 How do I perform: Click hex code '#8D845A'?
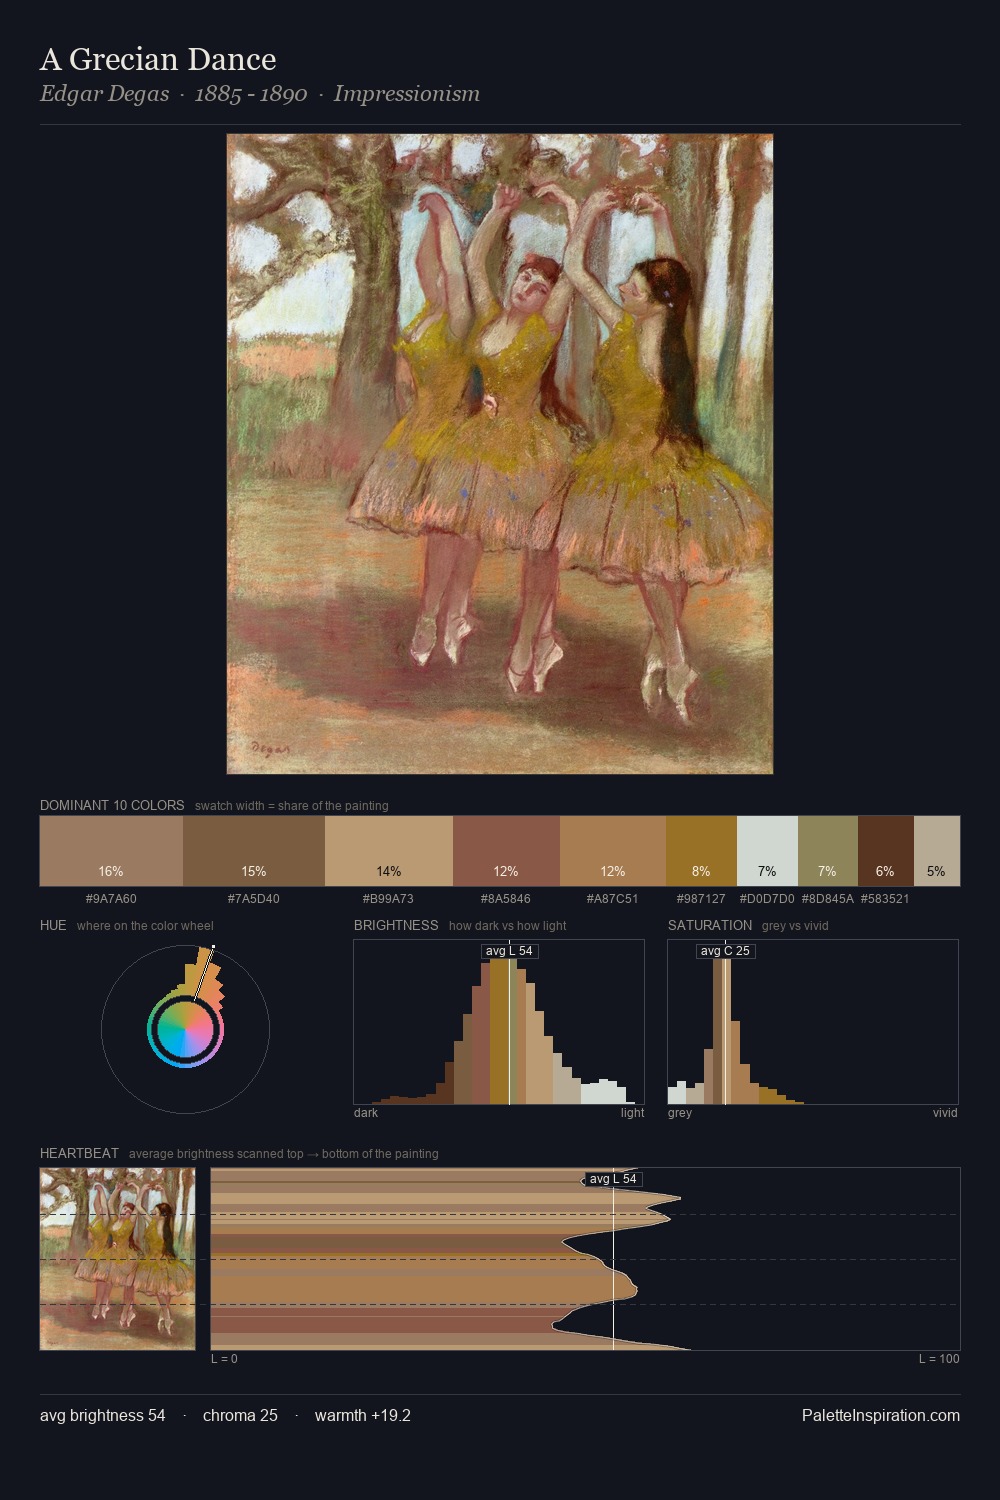click(x=828, y=898)
